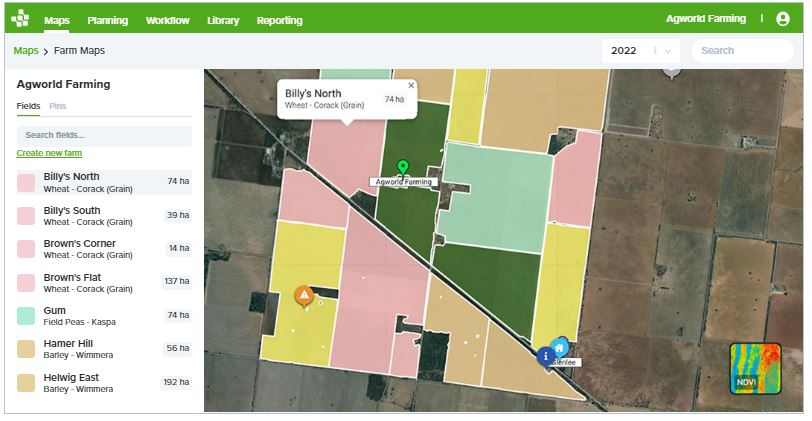812x421 pixels.
Task: Focus the top-right Search box
Action: [741, 51]
